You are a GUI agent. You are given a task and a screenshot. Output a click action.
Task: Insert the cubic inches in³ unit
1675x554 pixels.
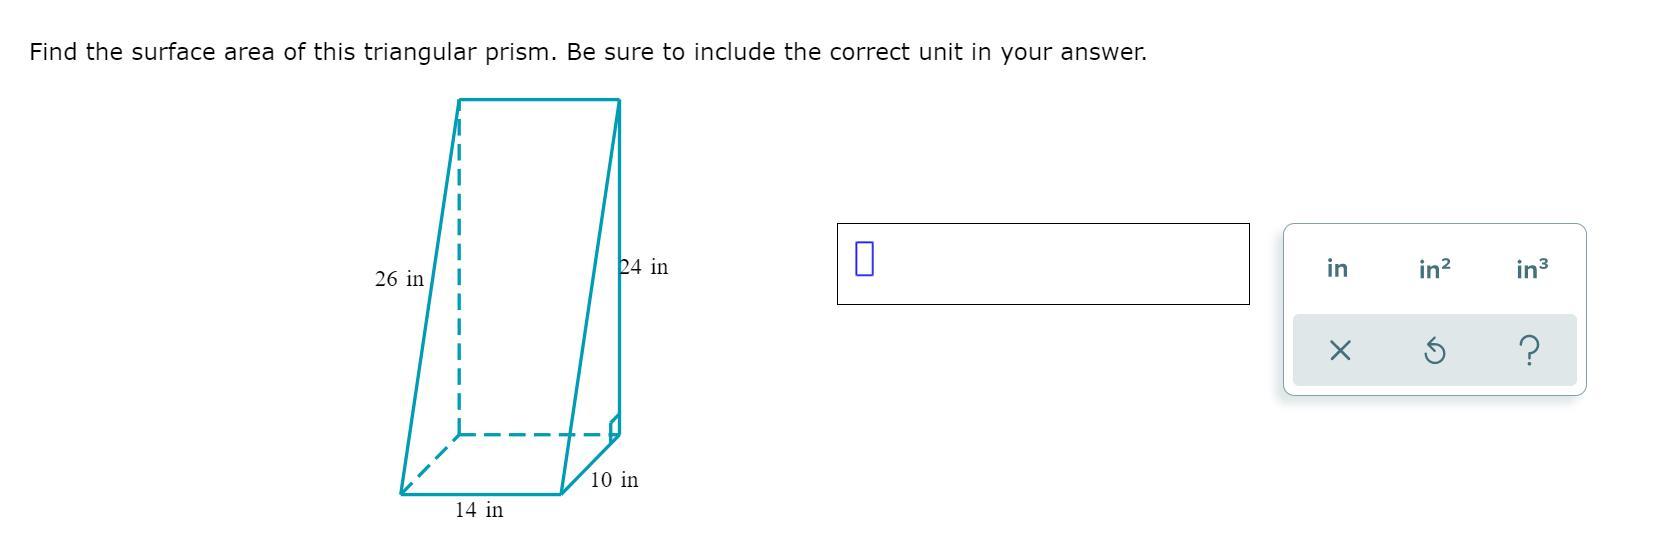coord(1531,268)
